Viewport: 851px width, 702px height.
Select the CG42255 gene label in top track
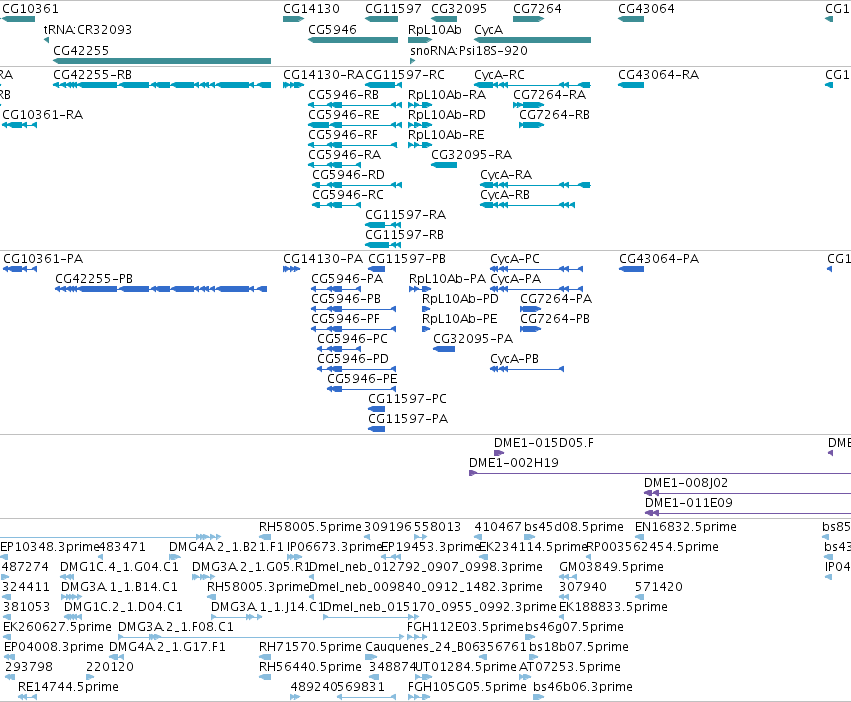coord(81,50)
